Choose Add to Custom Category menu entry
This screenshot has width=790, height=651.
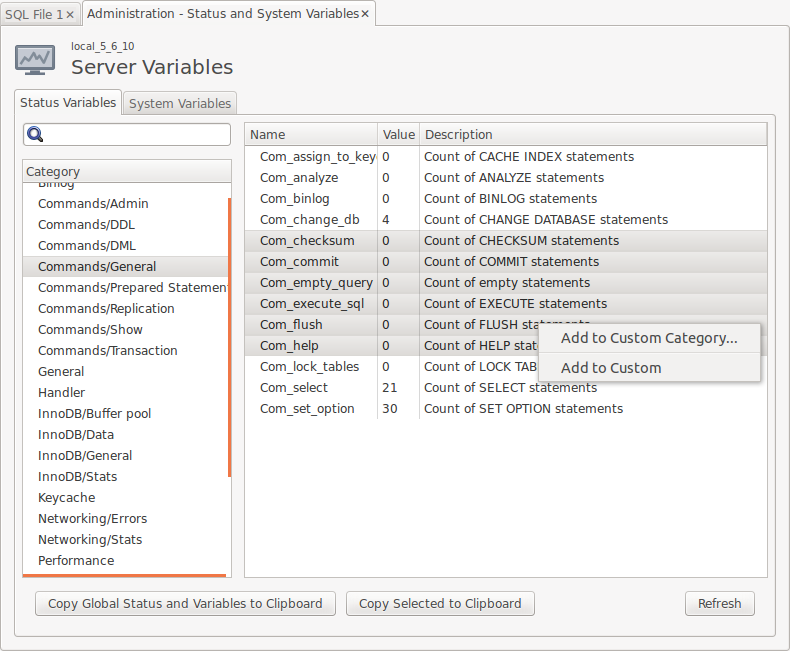point(649,338)
